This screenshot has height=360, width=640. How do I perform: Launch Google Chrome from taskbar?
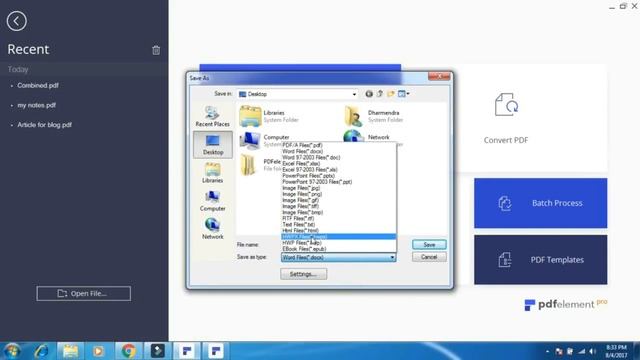click(x=128, y=351)
